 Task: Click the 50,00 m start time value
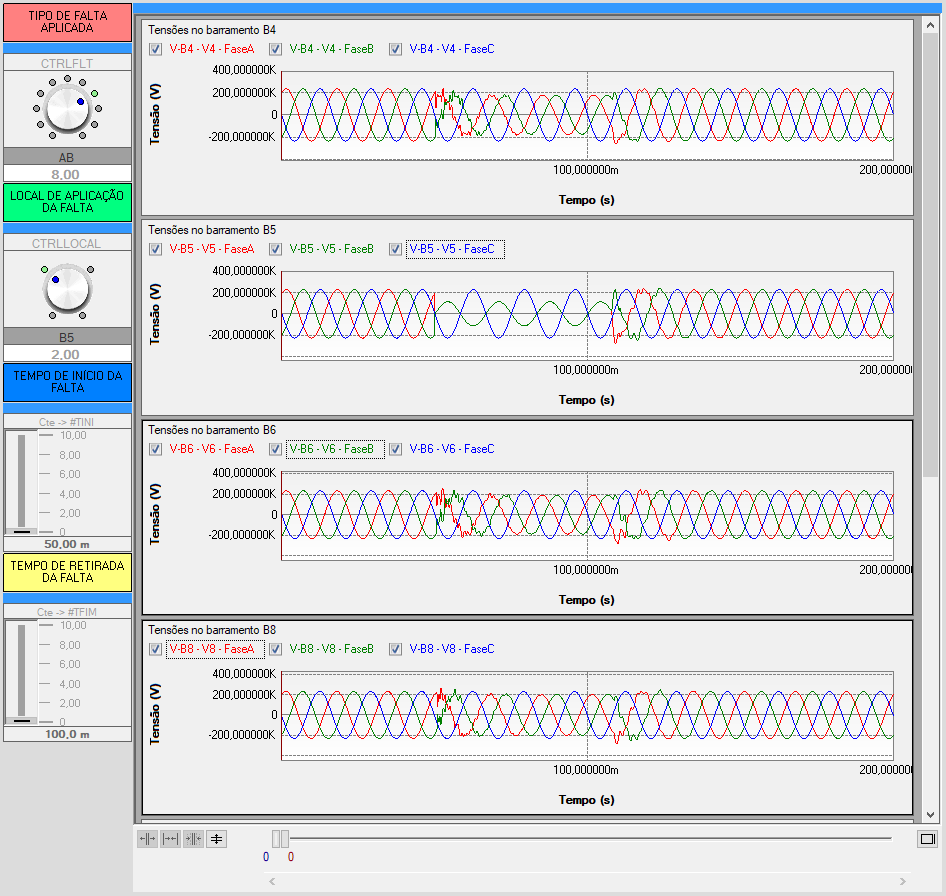point(67,544)
